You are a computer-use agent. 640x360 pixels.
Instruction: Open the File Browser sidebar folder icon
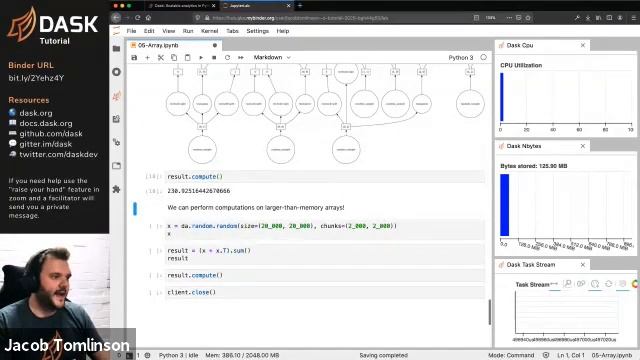pyautogui.click(x=116, y=49)
